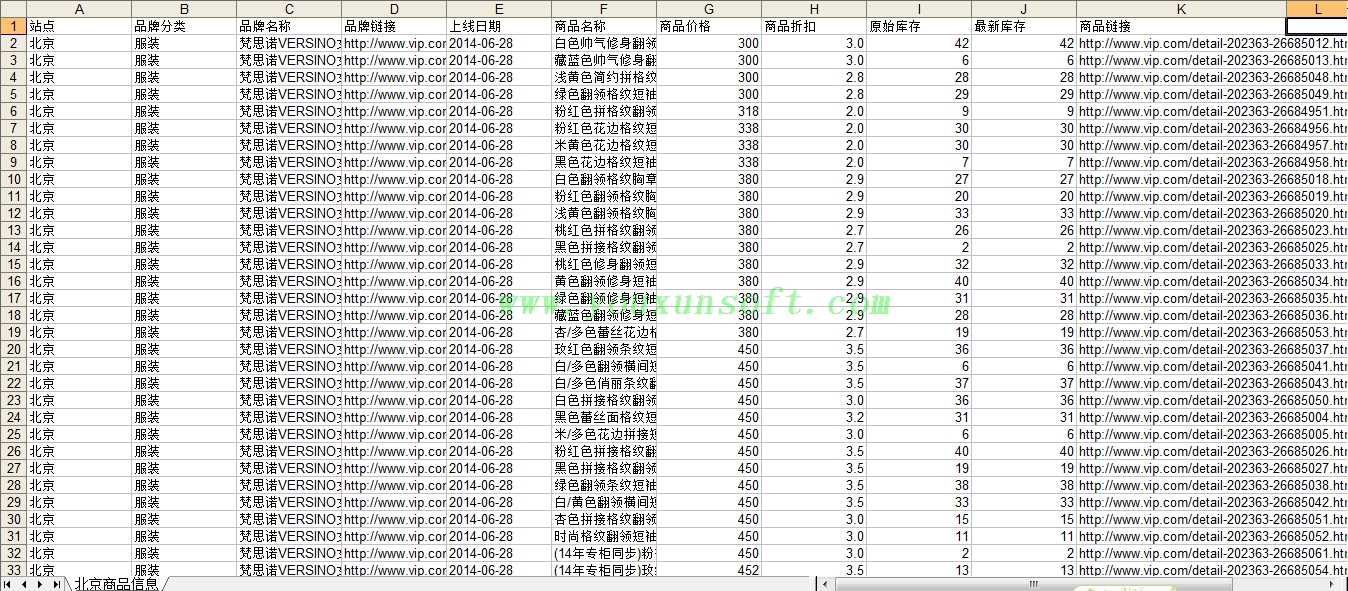Click the Select All corner box
Image resolution: width=1348 pixels, height=591 pixels.
pyautogui.click(x=13, y=9)
